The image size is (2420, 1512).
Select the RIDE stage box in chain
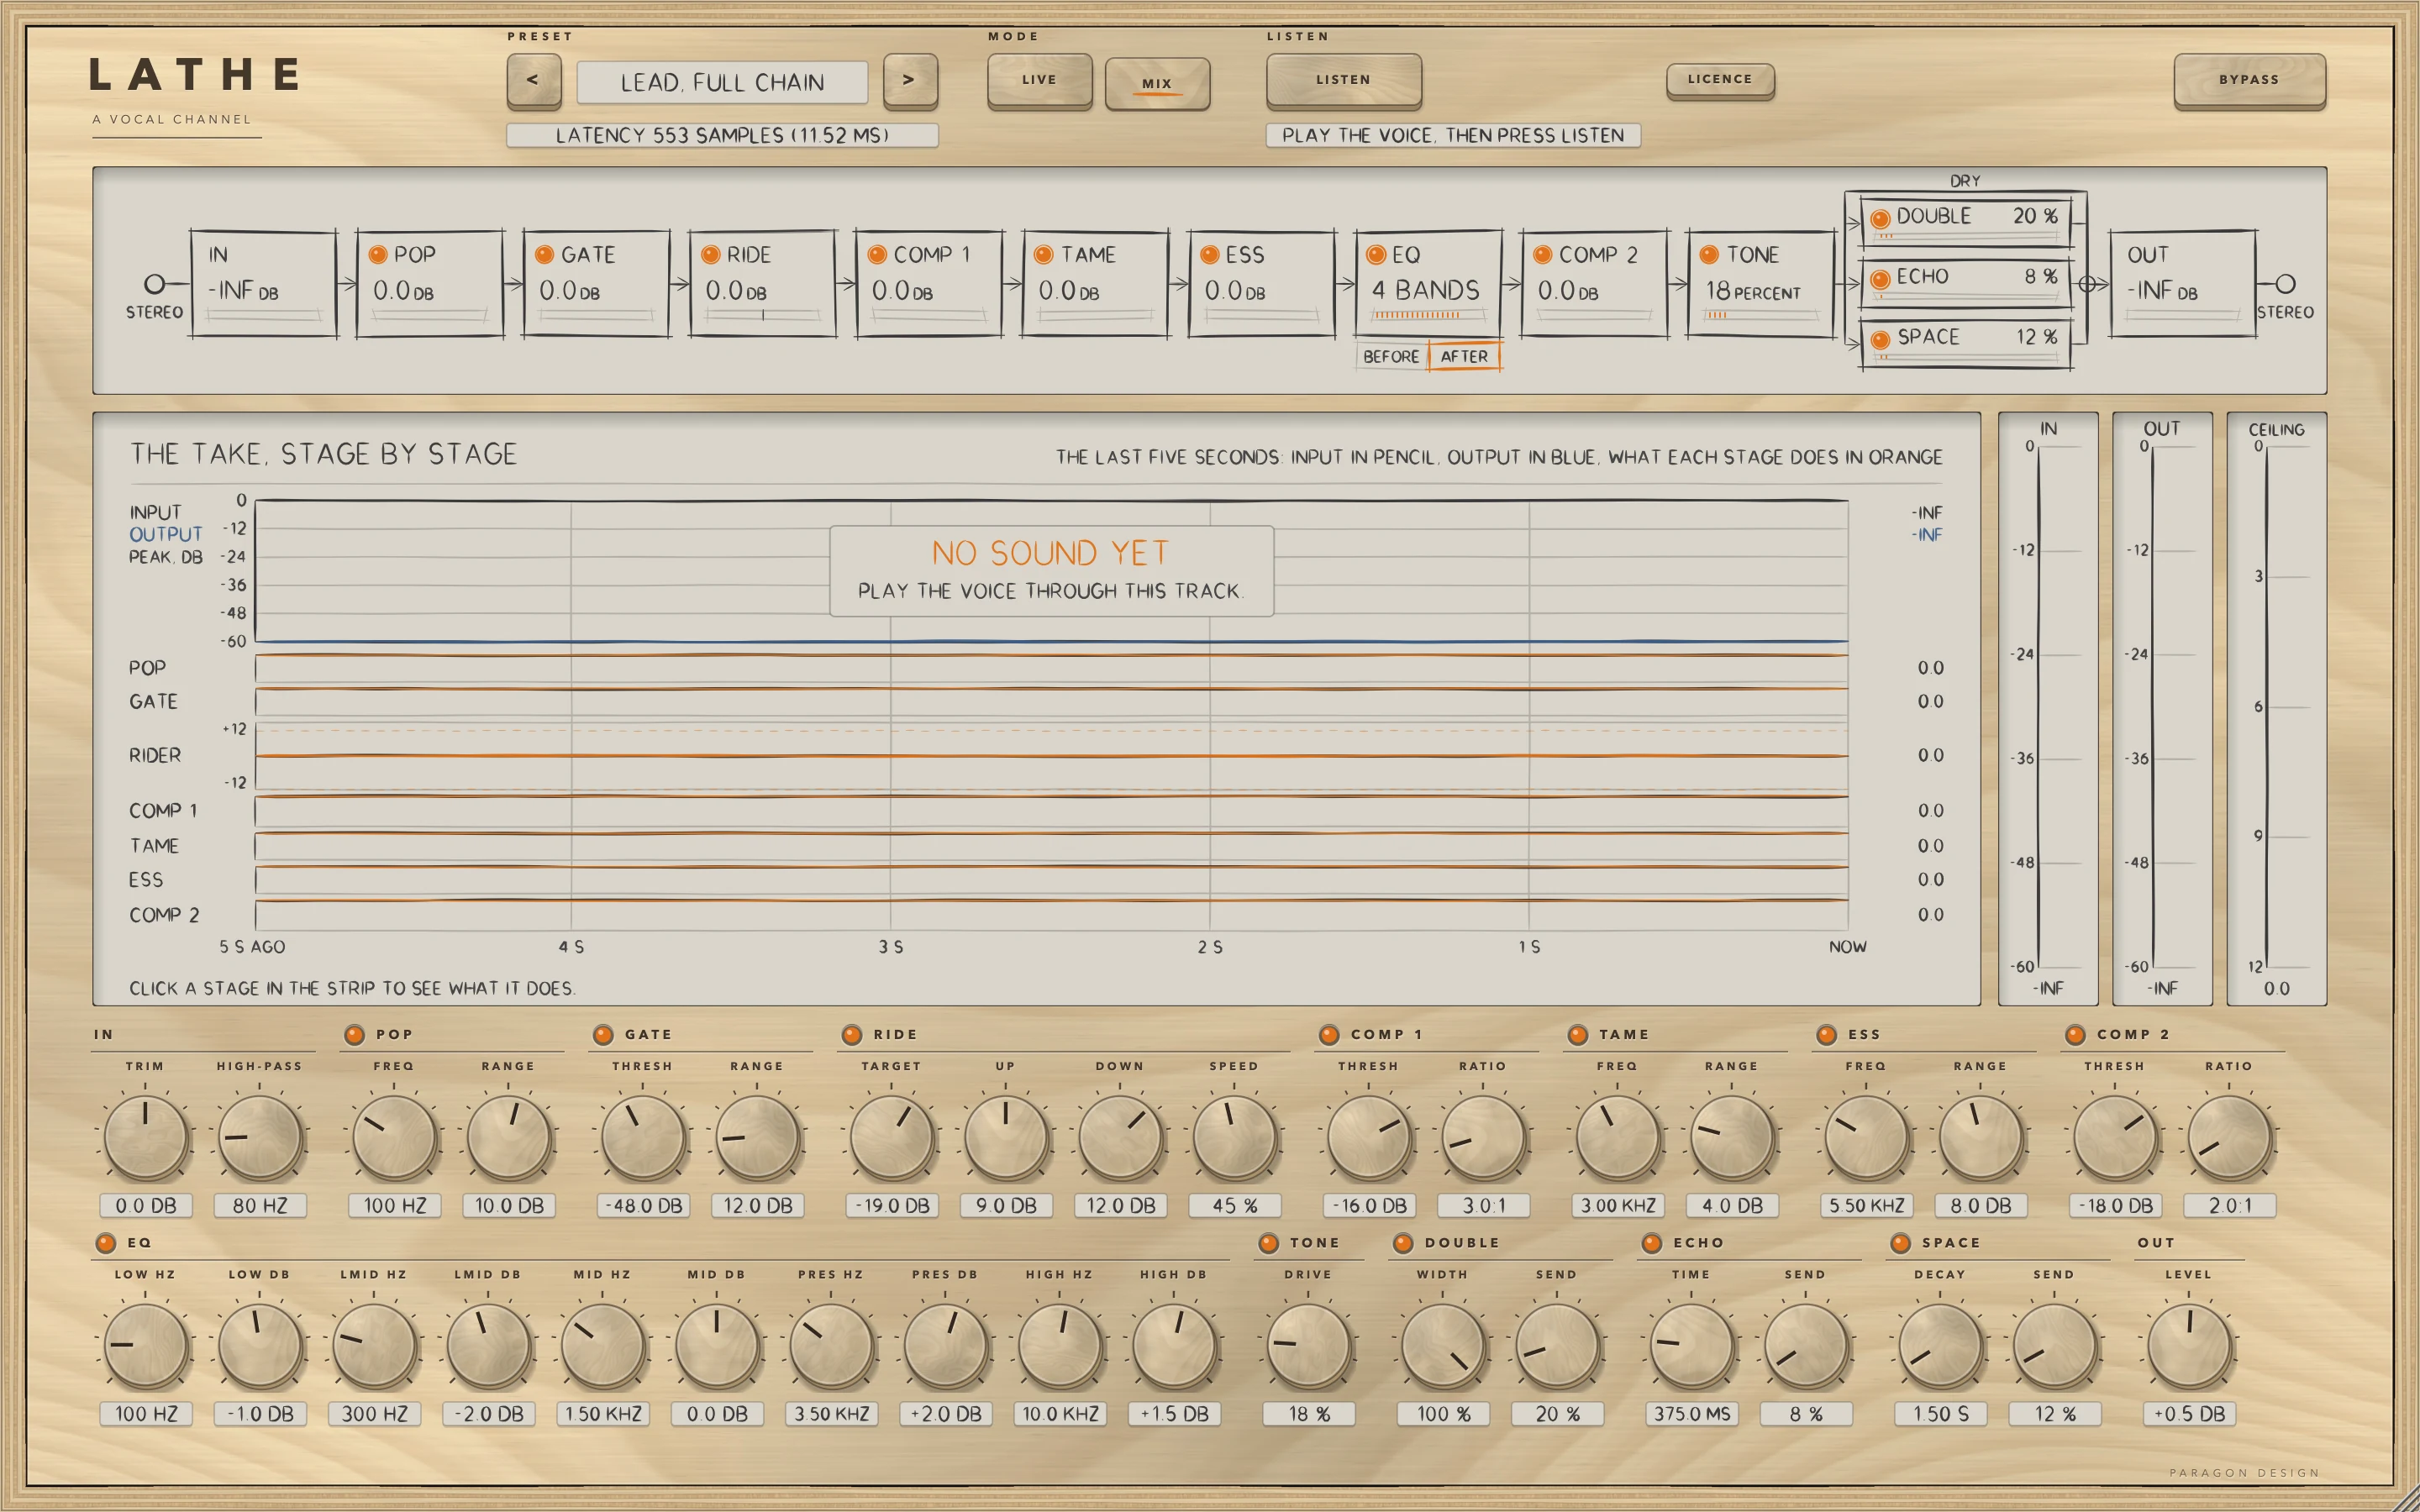pyautogui.click(x=762, y=284)
